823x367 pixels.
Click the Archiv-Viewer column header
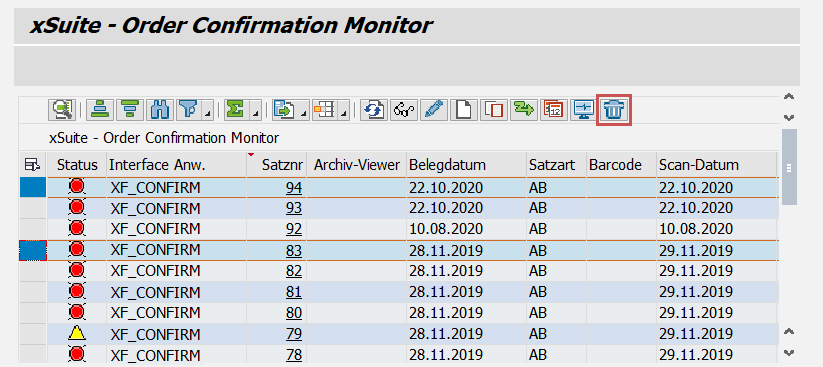(357, 165)
